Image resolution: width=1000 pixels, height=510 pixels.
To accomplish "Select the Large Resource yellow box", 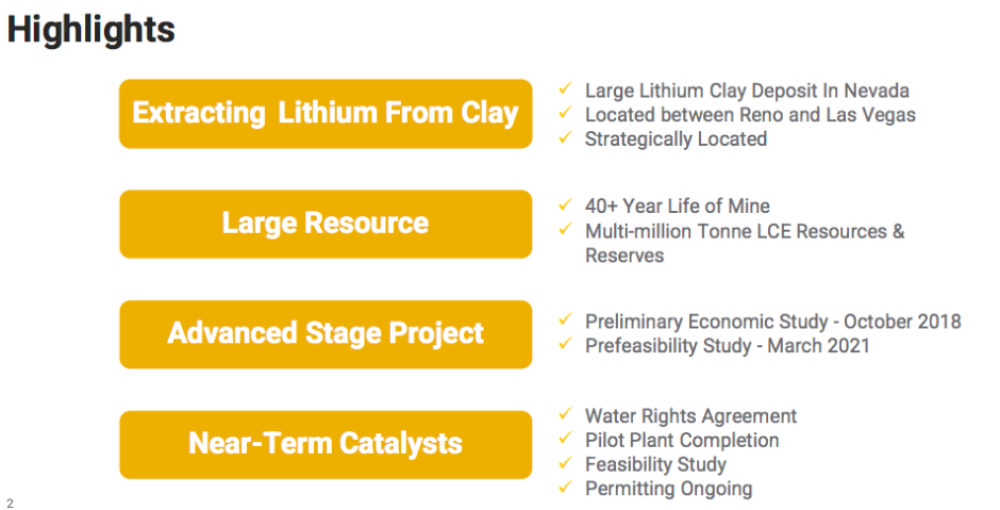I will (325, 224).
